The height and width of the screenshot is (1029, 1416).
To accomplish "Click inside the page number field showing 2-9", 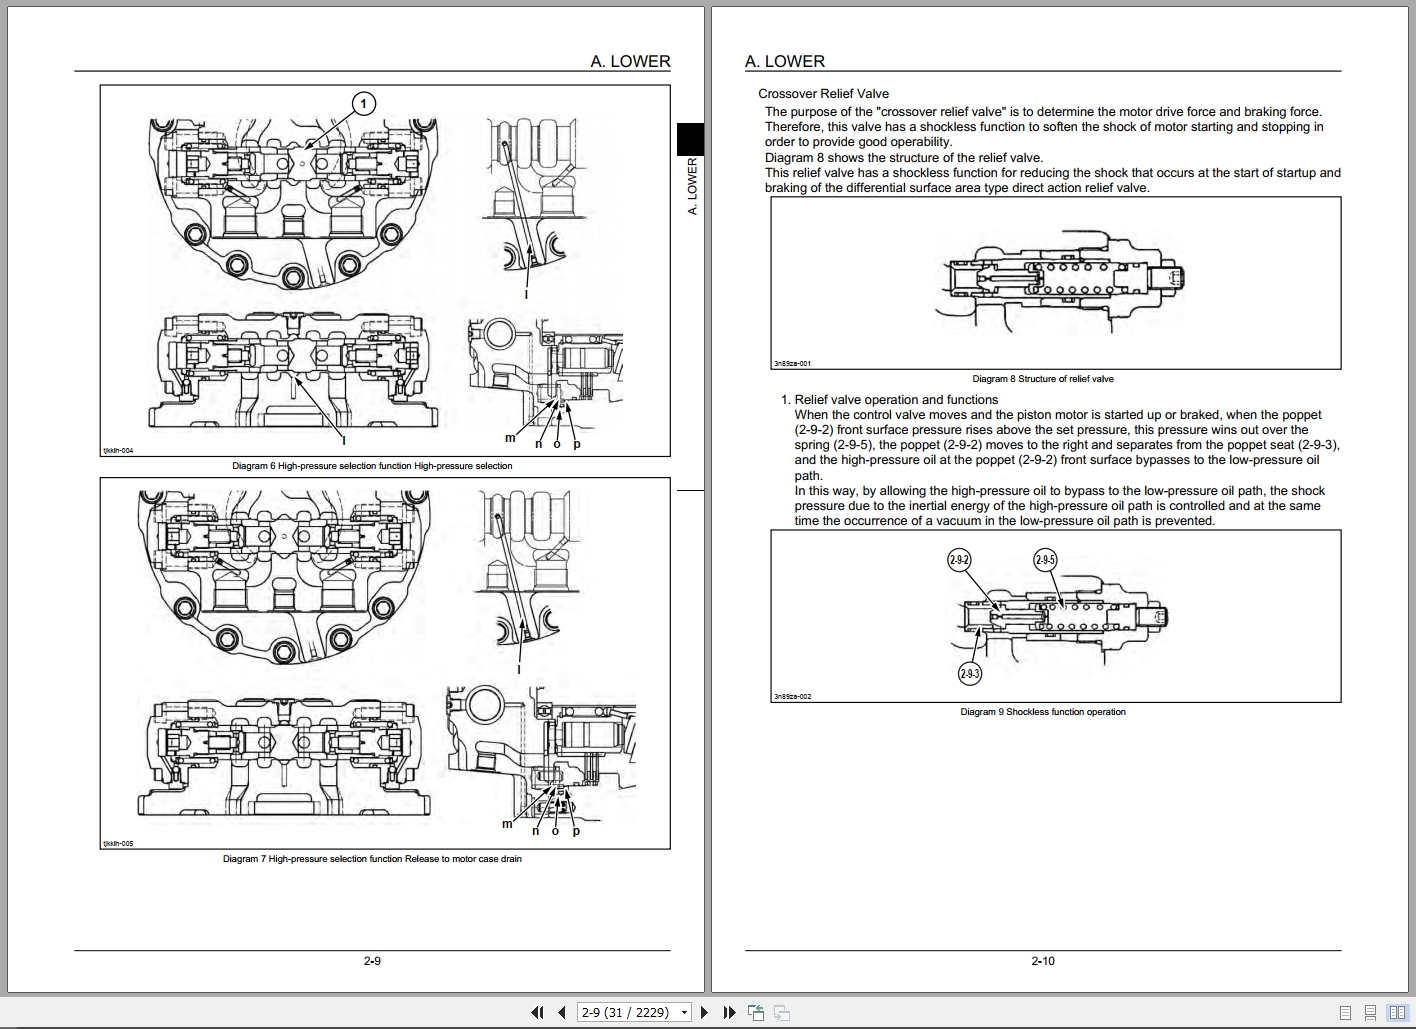I will click(620, 1012).
